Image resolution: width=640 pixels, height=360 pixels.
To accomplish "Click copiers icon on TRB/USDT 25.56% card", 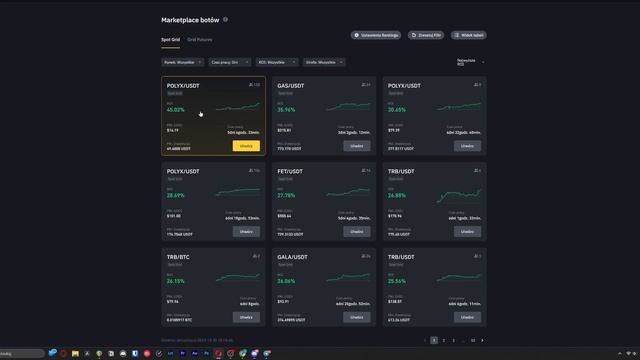I will 477,256.
